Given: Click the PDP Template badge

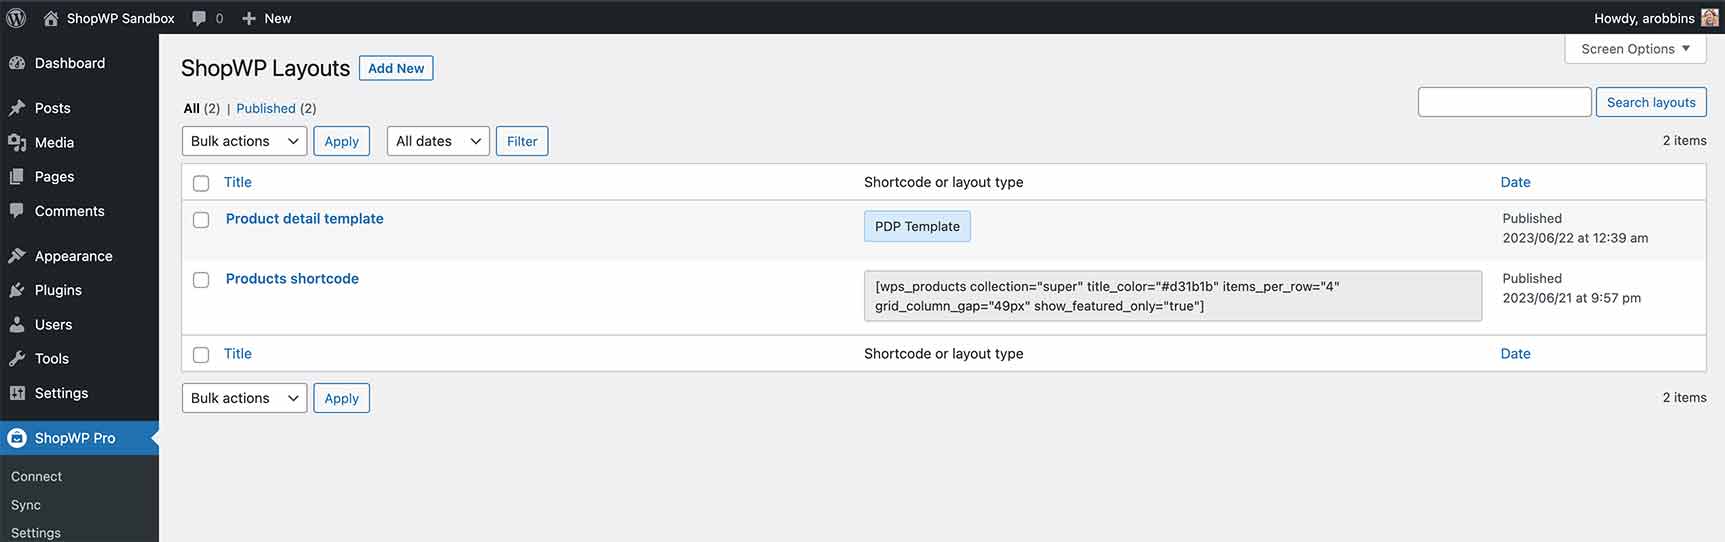Looking at the screenshot, I should 917,226.
